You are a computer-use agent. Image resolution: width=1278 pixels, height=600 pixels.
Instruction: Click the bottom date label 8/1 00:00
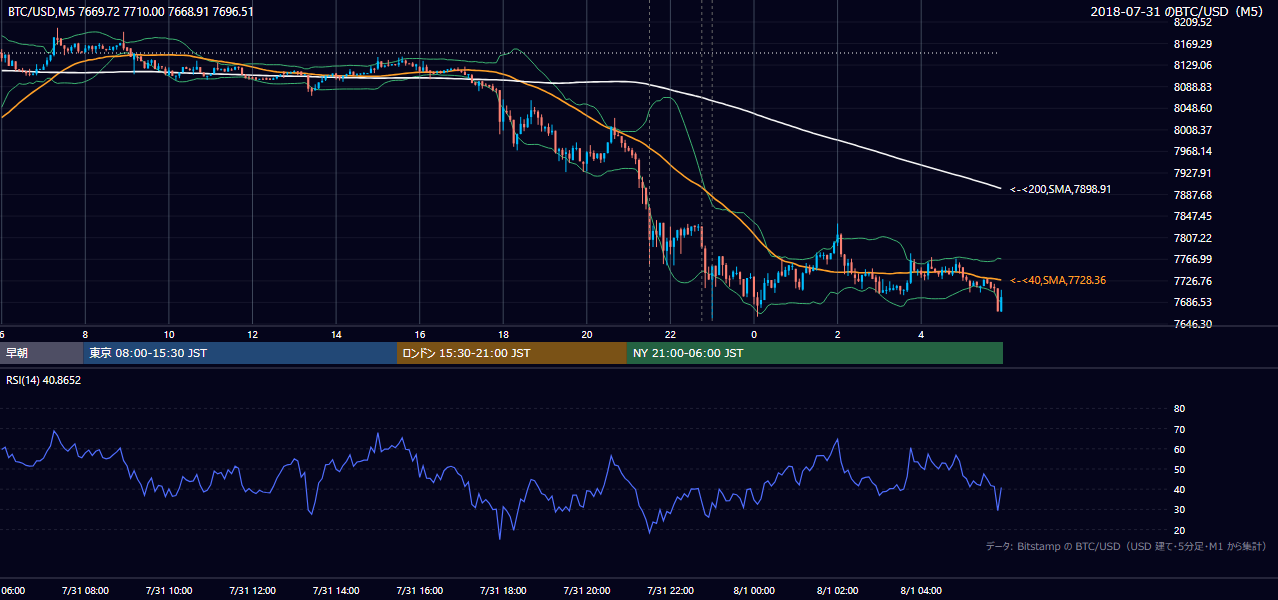[754, 591]
